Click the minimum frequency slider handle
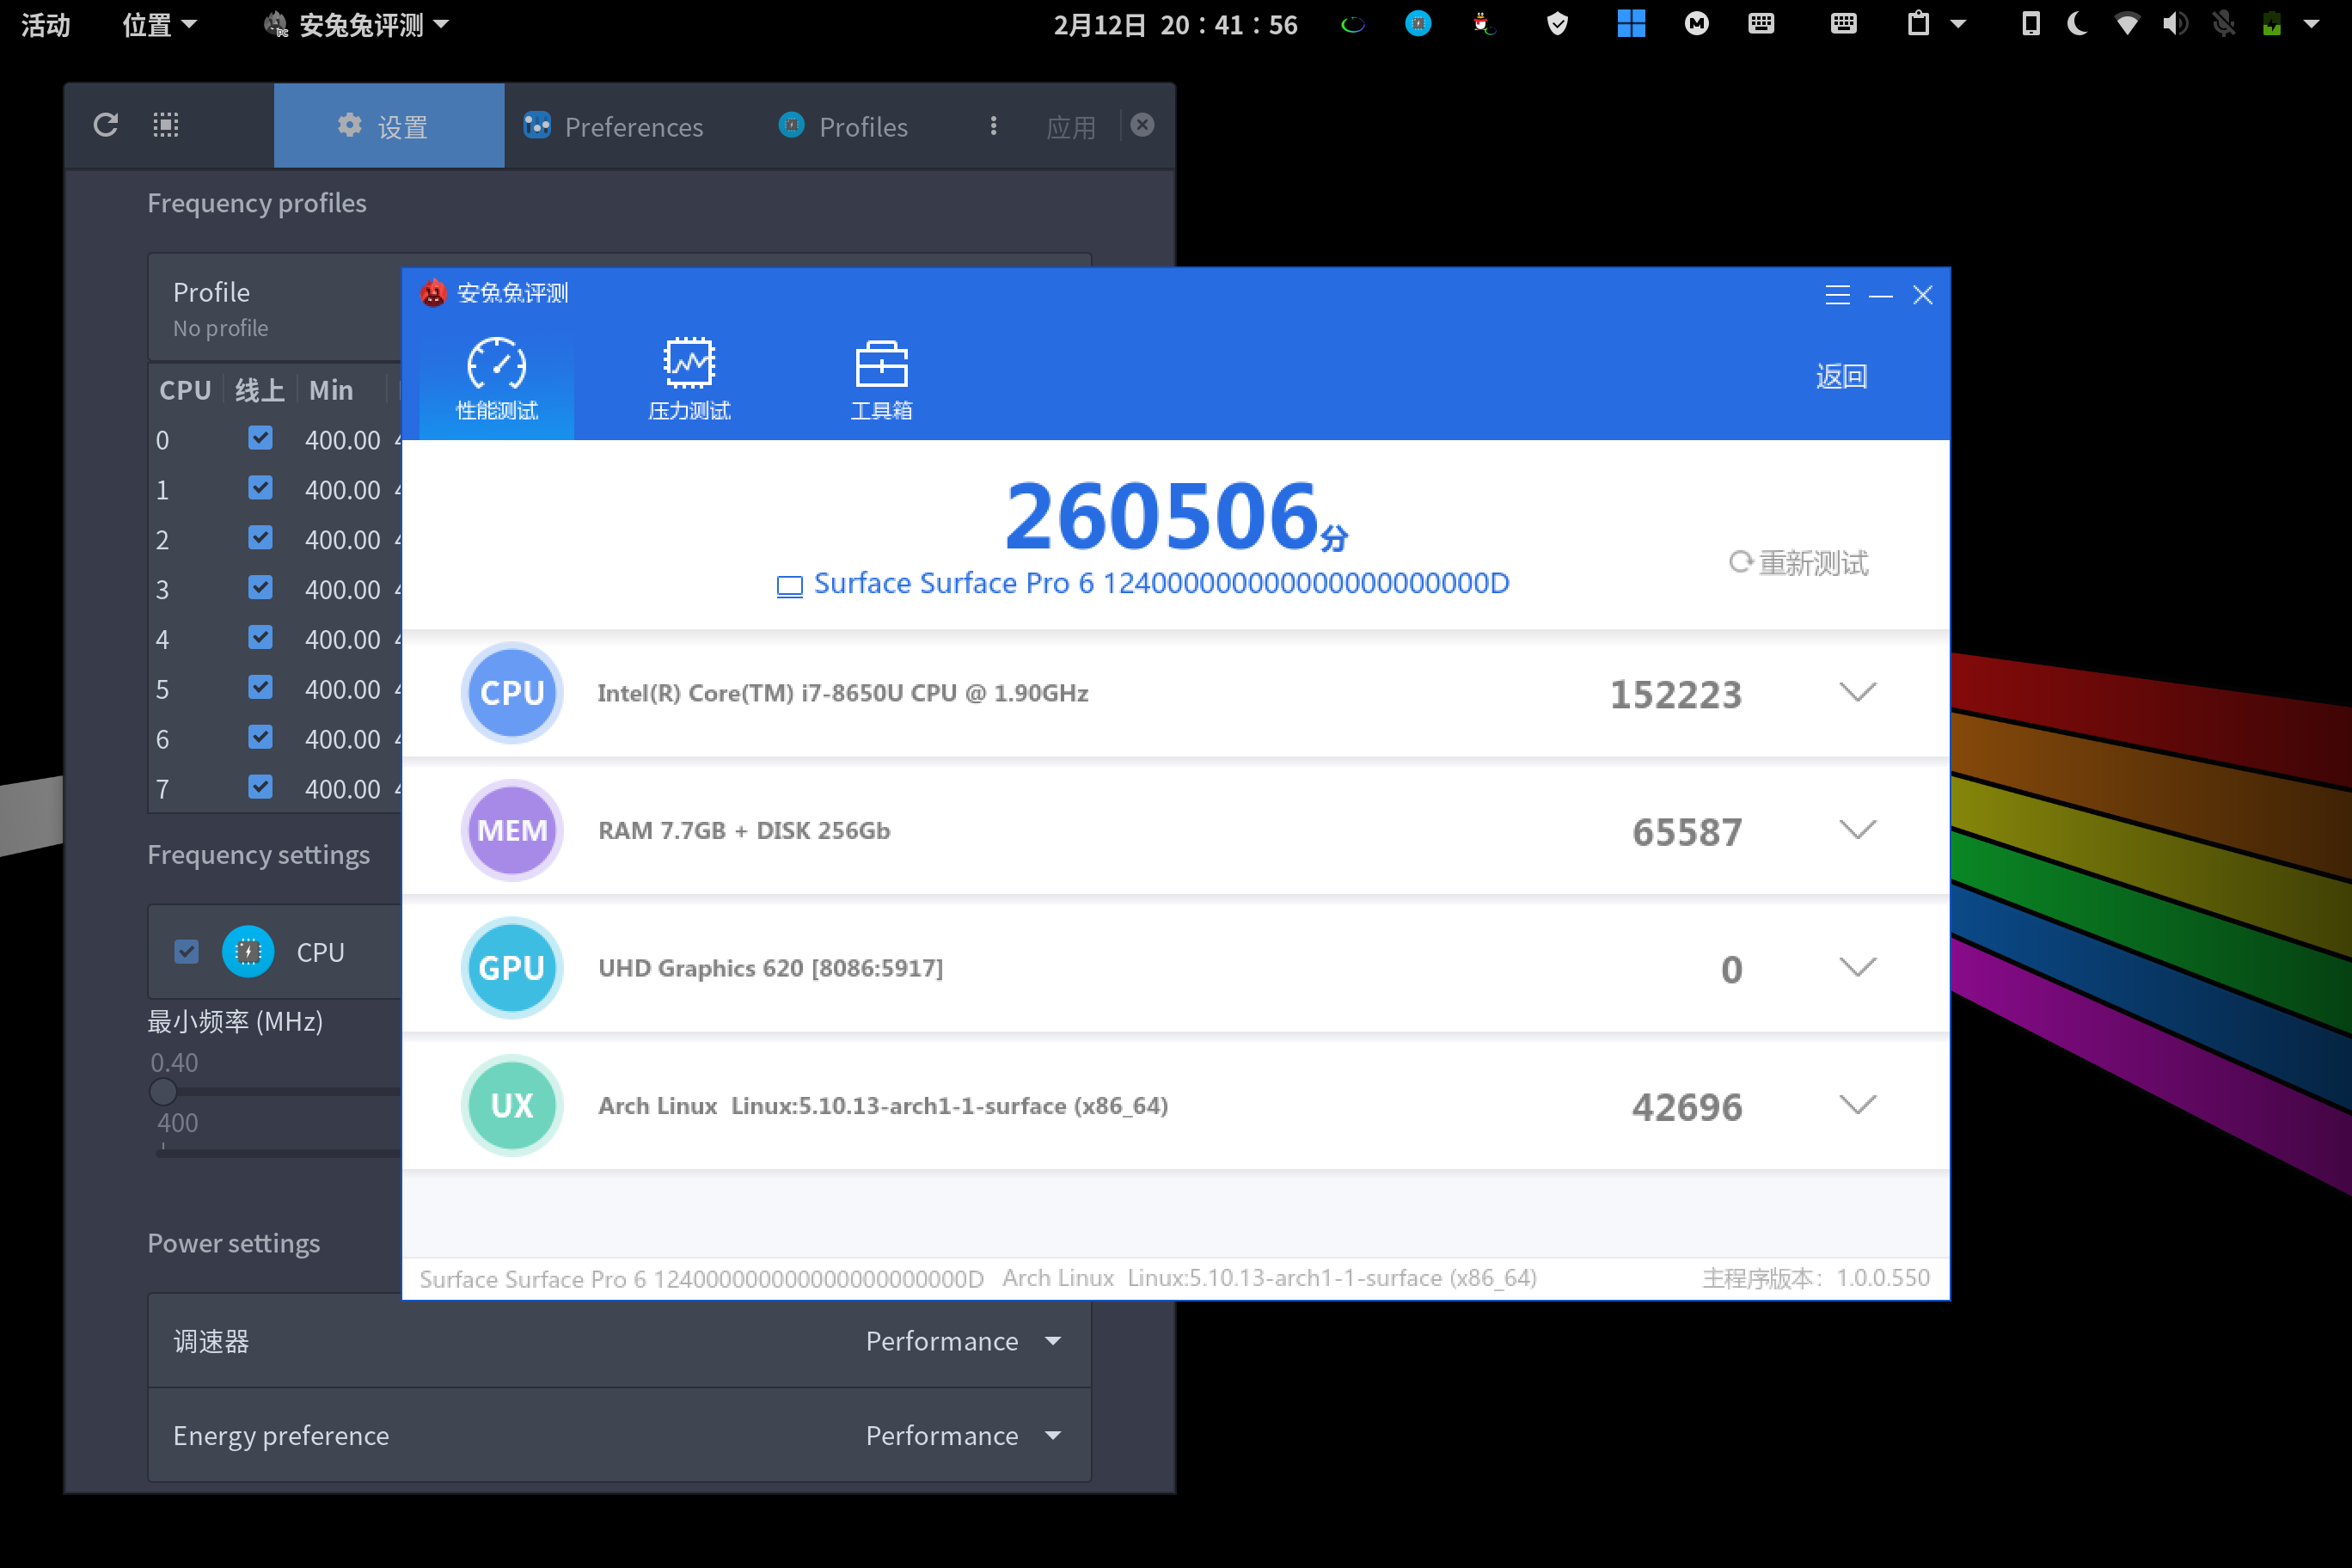This screenshot has width=2352, height=1568. (x=163, y=1092)
